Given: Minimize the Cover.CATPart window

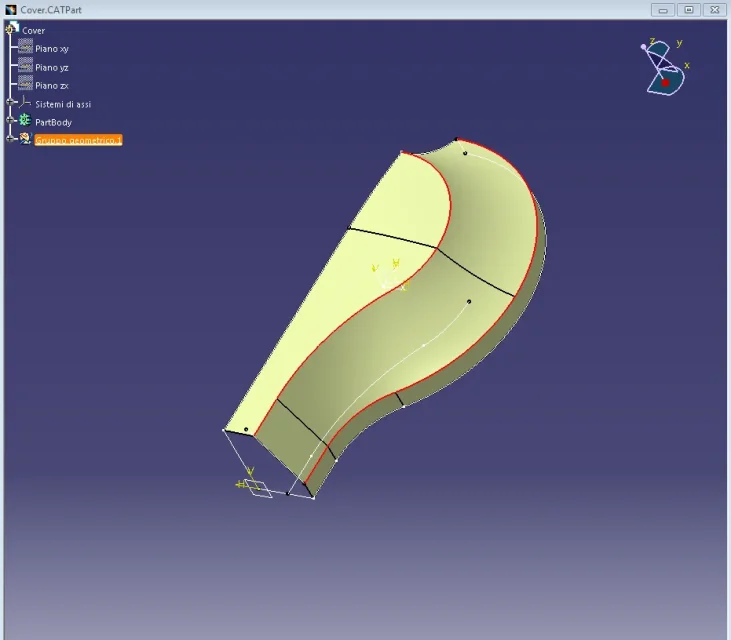Looking at the screenshot, I should [x=662, y=10].
